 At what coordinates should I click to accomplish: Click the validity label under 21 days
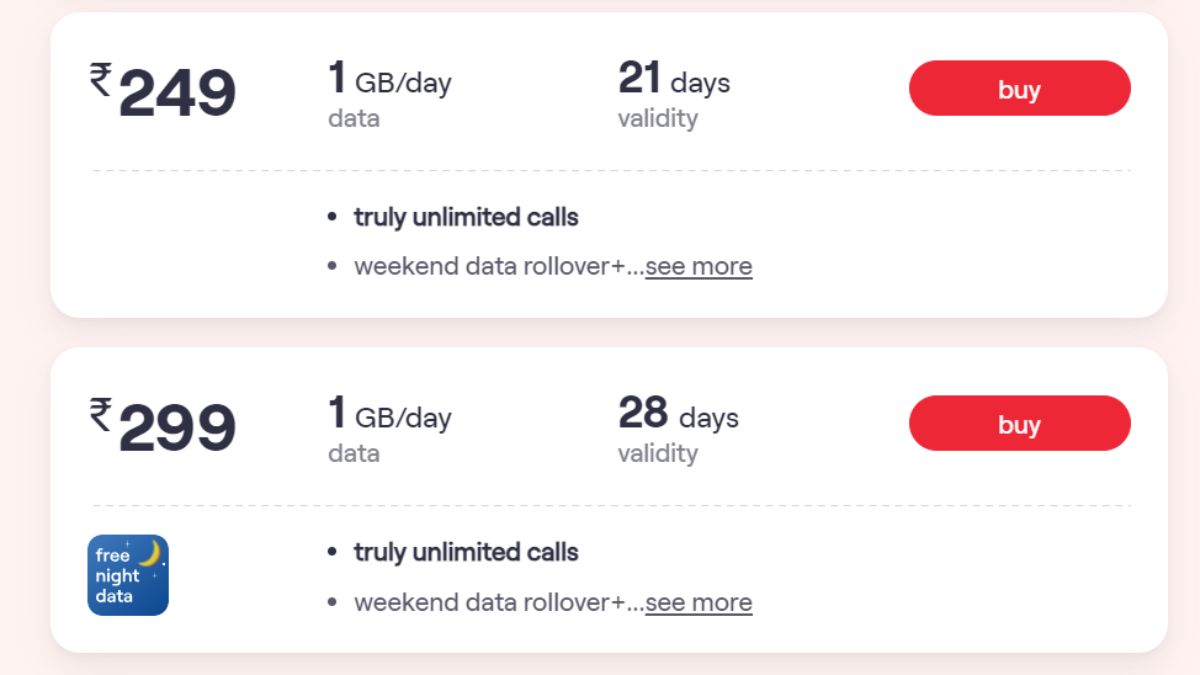coord(657,118)
